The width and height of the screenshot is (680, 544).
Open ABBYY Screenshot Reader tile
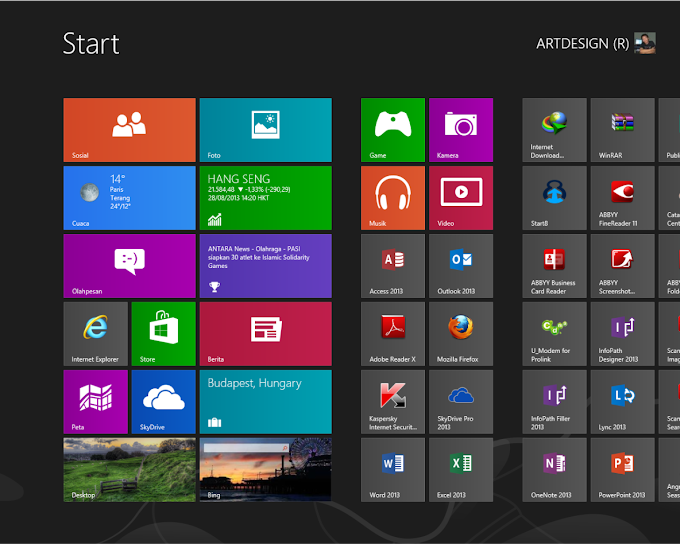pos(622,266)
